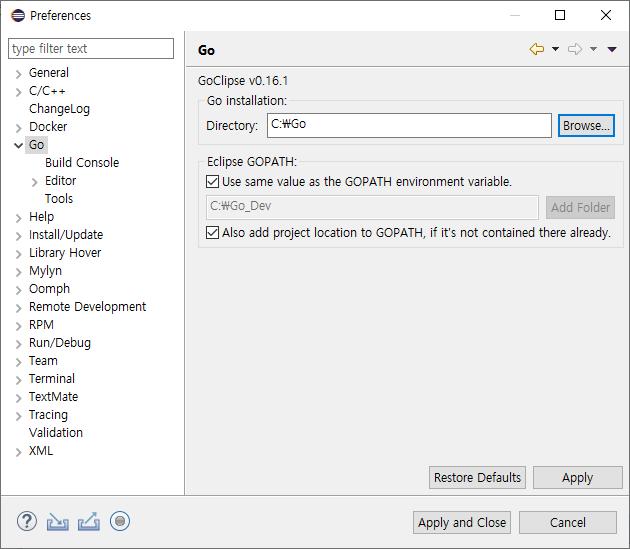Screen dimensions: 630x549
Task: Maximize the Preferences window
Action: (x=560, y=15)
